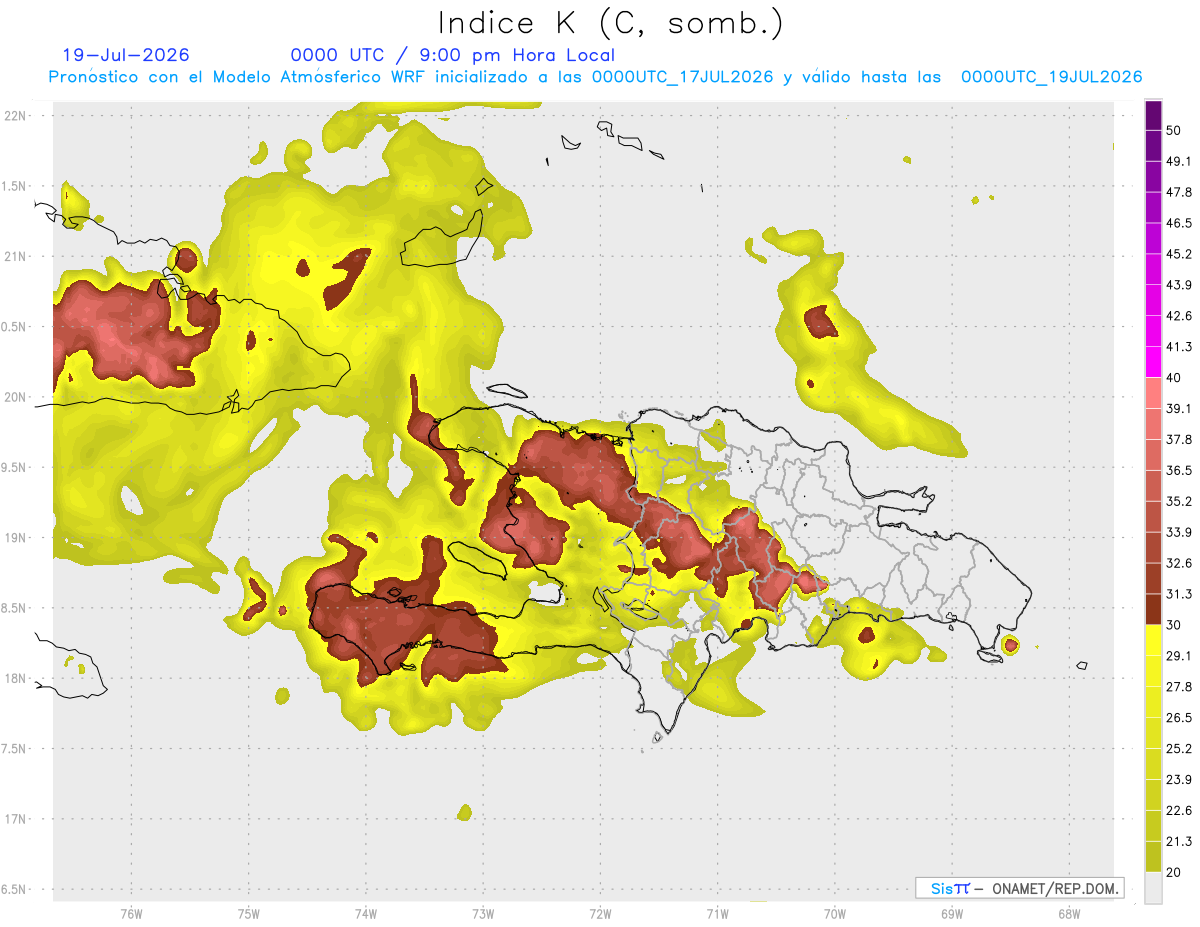The height and width of the screenshot is (927, 1200).
Task: Click the "36.5" color scale value
Action: pyautogui.click(x=1179, y=471)
